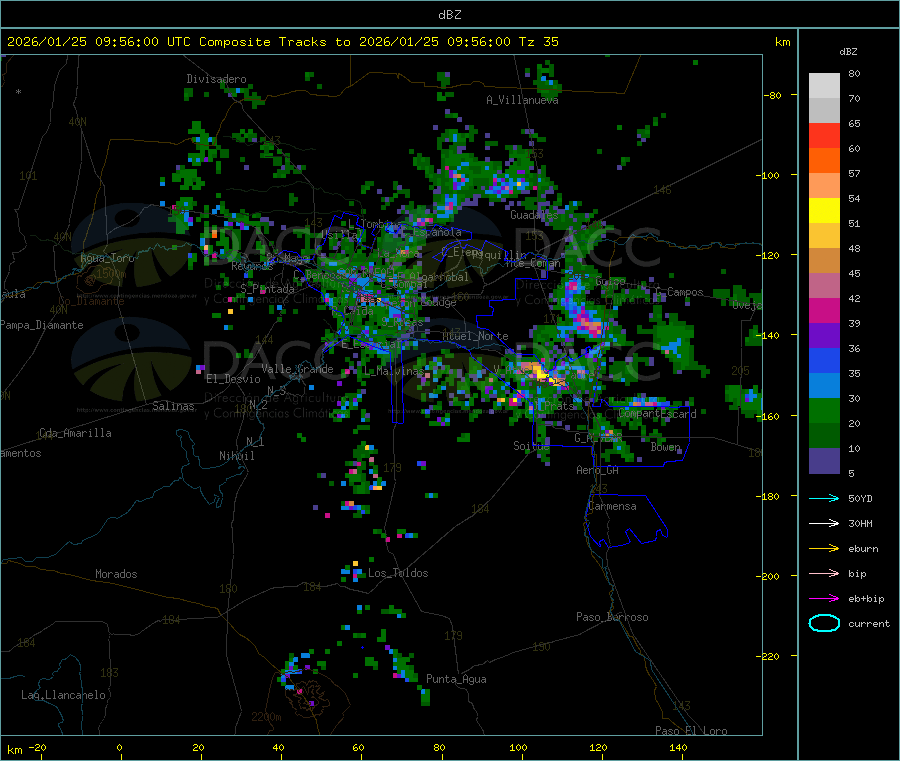The height and width of the screenshot is (761, 900).
Task: Click the Co_Diamante map label
Action: tap(91, 301)
